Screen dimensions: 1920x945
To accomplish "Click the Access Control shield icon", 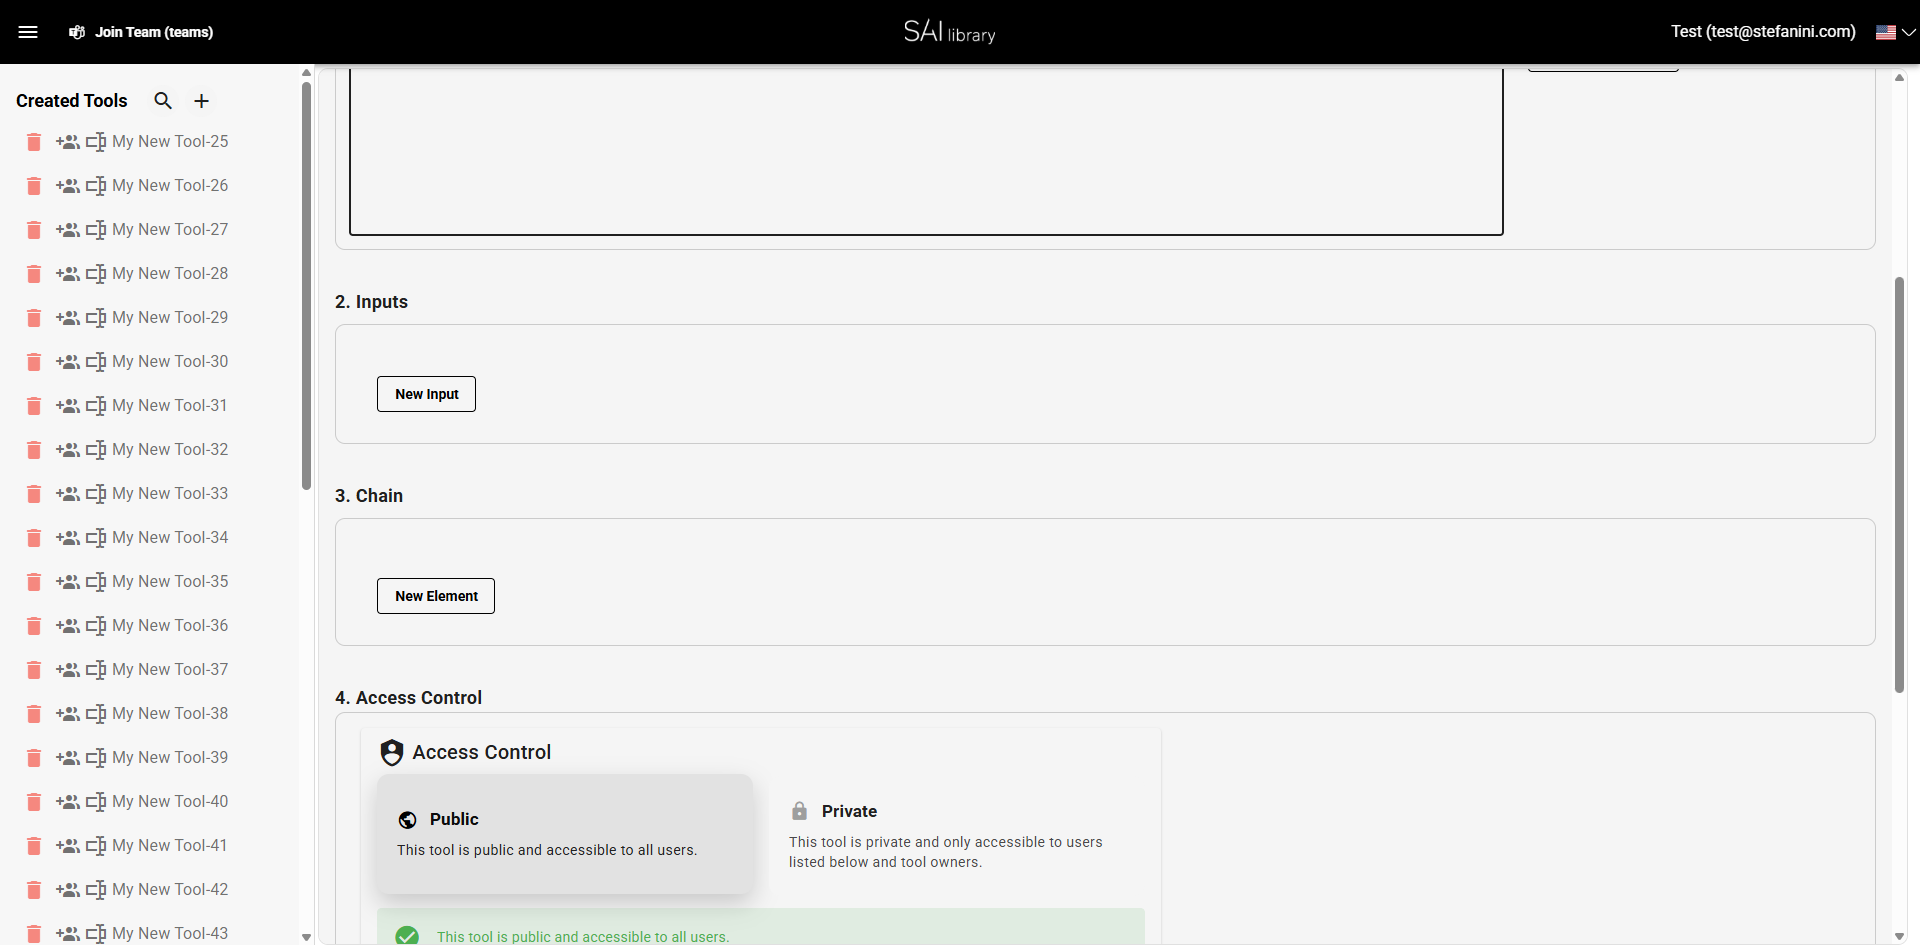I will pos(391,751).
